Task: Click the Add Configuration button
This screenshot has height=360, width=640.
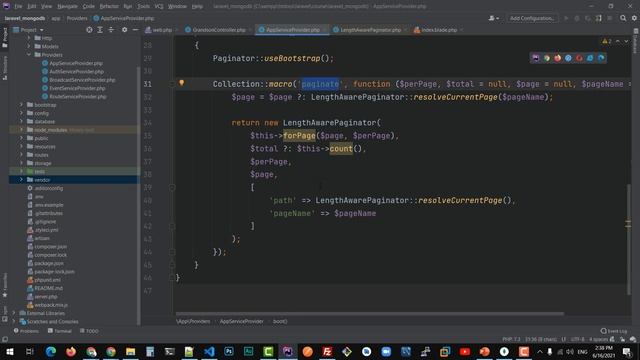Action: (532, 18)
